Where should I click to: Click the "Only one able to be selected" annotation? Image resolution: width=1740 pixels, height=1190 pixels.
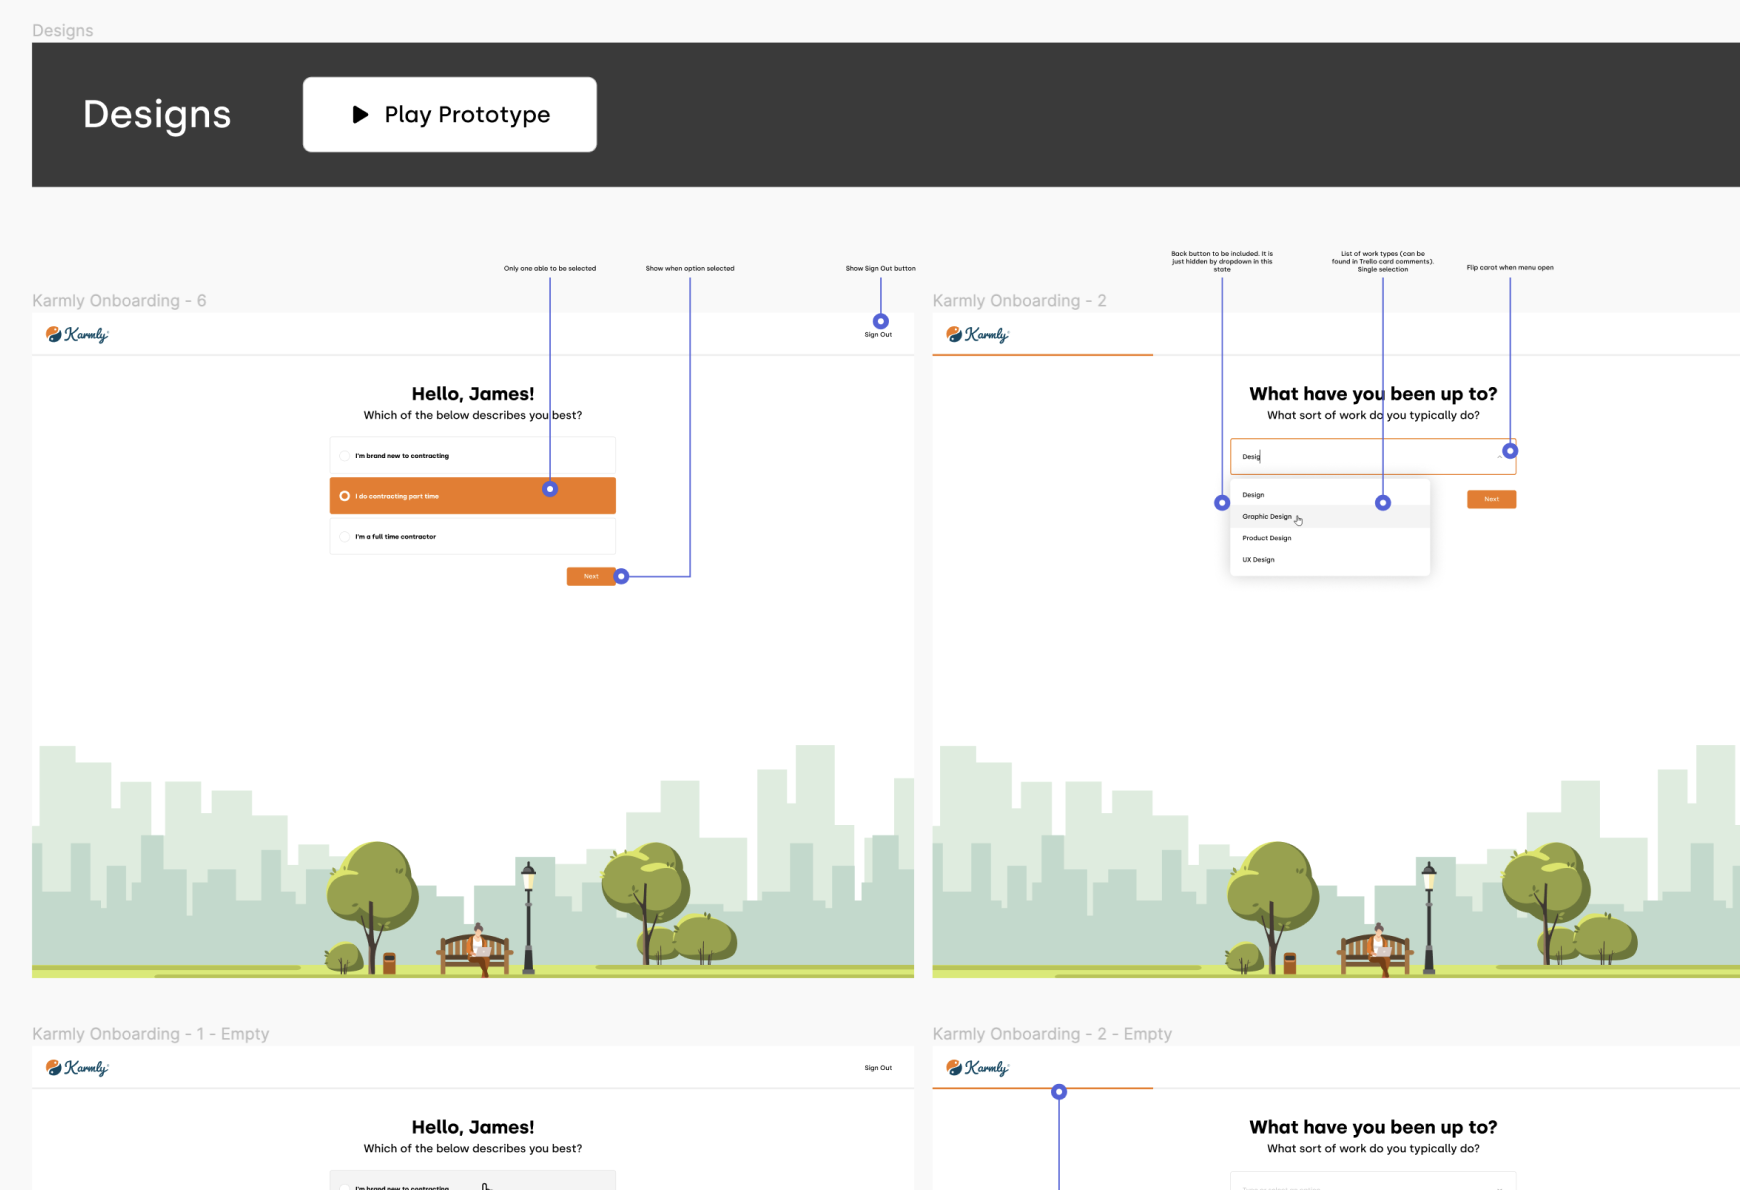550,268
